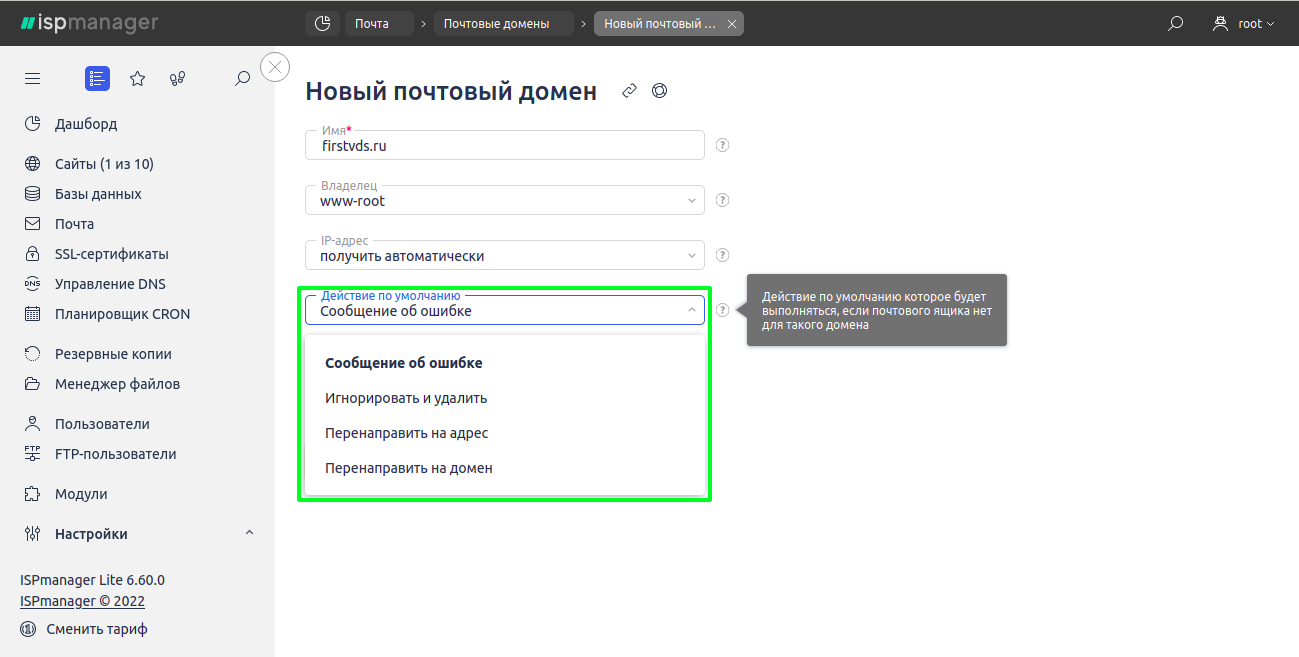This screenshot has width=1299, height=657.
Task: Click the FTP icon in sidebar
Action: coord(32,454)
